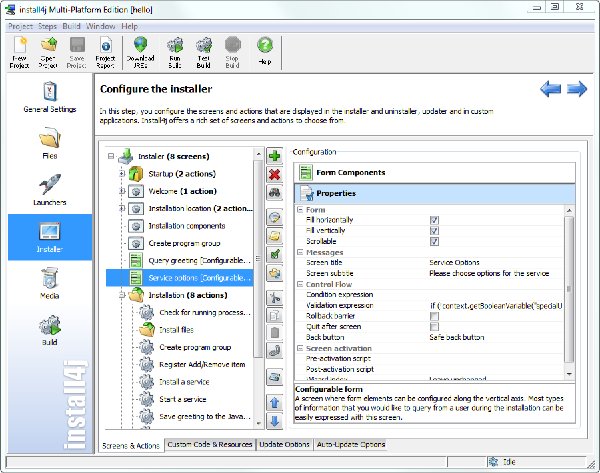The width and height of the screenshot is (600, 473).
Task: Uncheck the Fill vertically checkbox
Action: pos(434,231)
